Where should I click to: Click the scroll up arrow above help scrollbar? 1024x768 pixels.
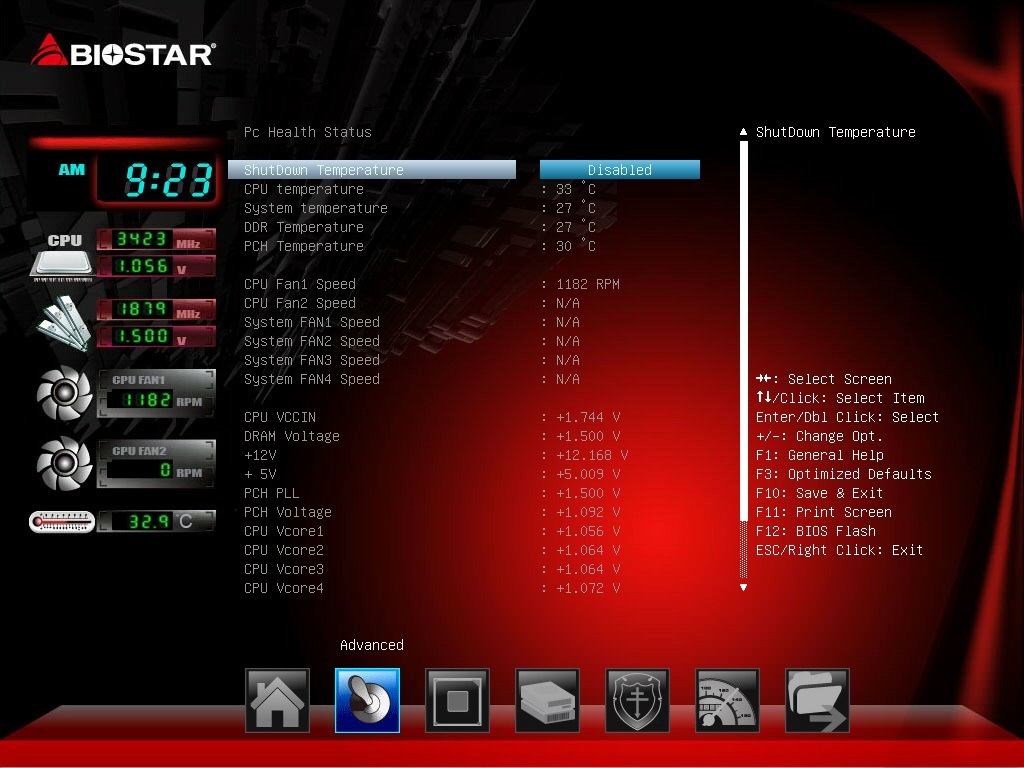pyautogui.click(x=743, y=132)
